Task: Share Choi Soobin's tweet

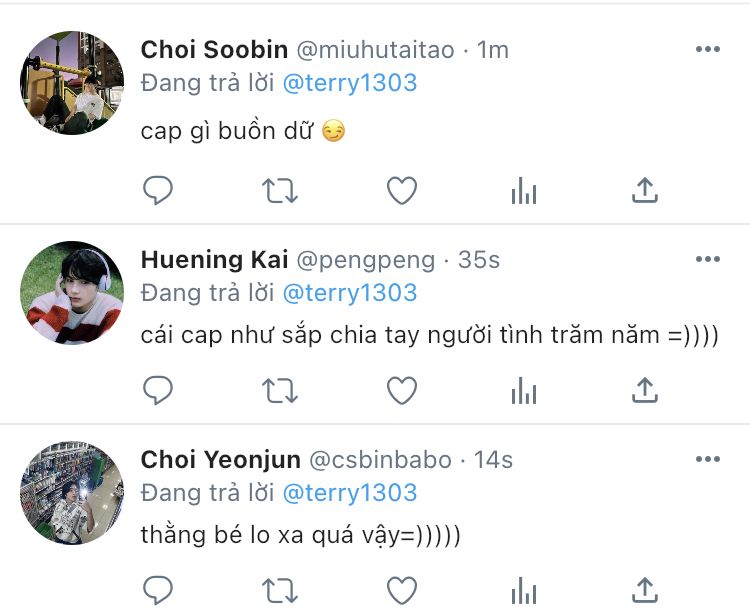Action: point(646,190)
